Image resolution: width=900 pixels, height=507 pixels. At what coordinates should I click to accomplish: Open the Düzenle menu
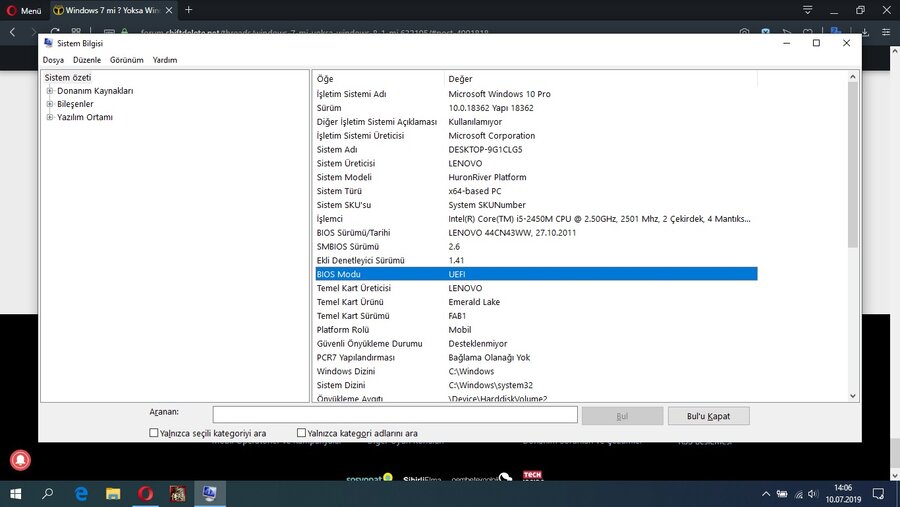[x=87, y=60]
